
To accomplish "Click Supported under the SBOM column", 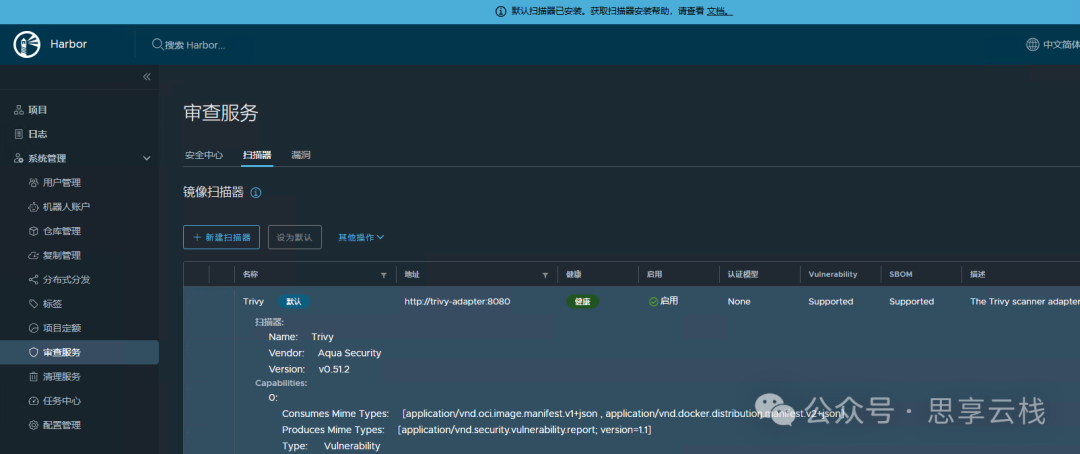I will coord(911,302).
